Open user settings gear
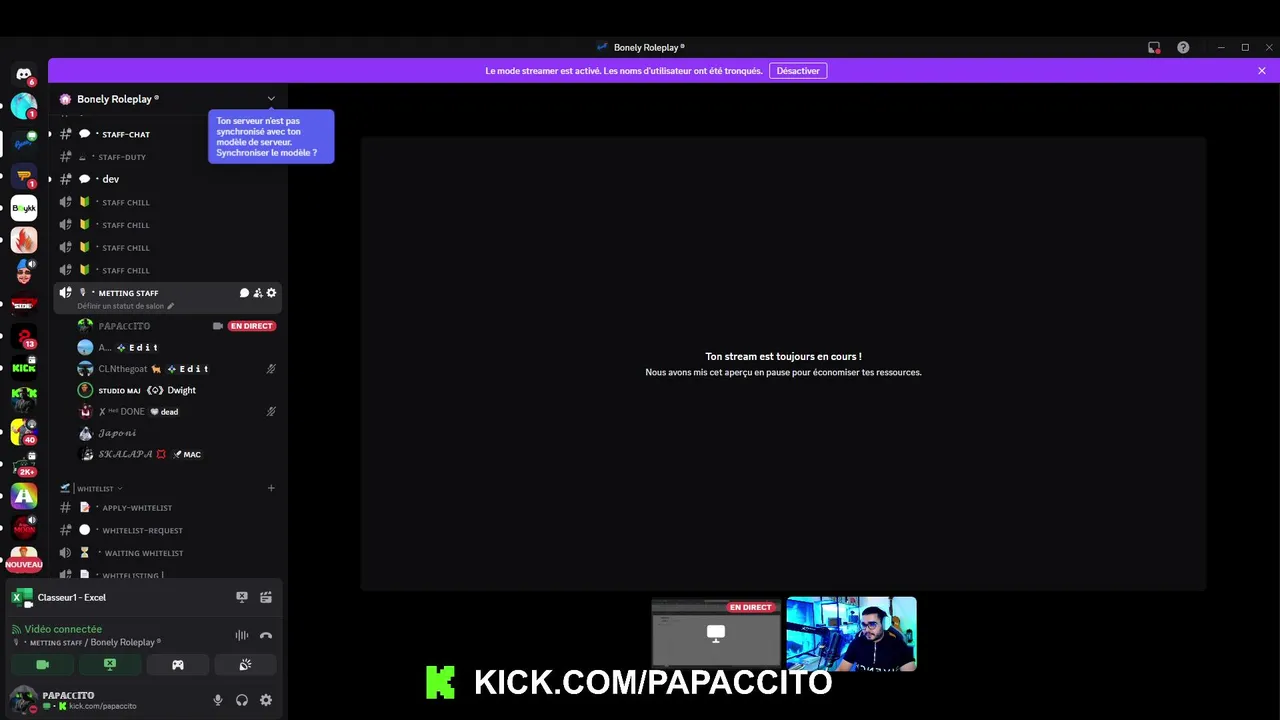The height and width of the screenshot is (720, 1280). point(266,700)
